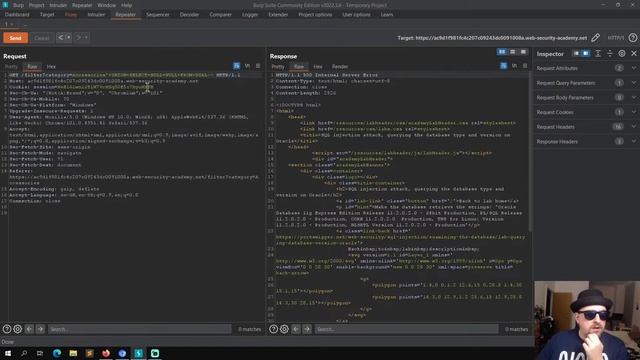Toggle non-printable characters in Request
The height and width of the screenshot is (360, 640).
click(x=247, y=66)
